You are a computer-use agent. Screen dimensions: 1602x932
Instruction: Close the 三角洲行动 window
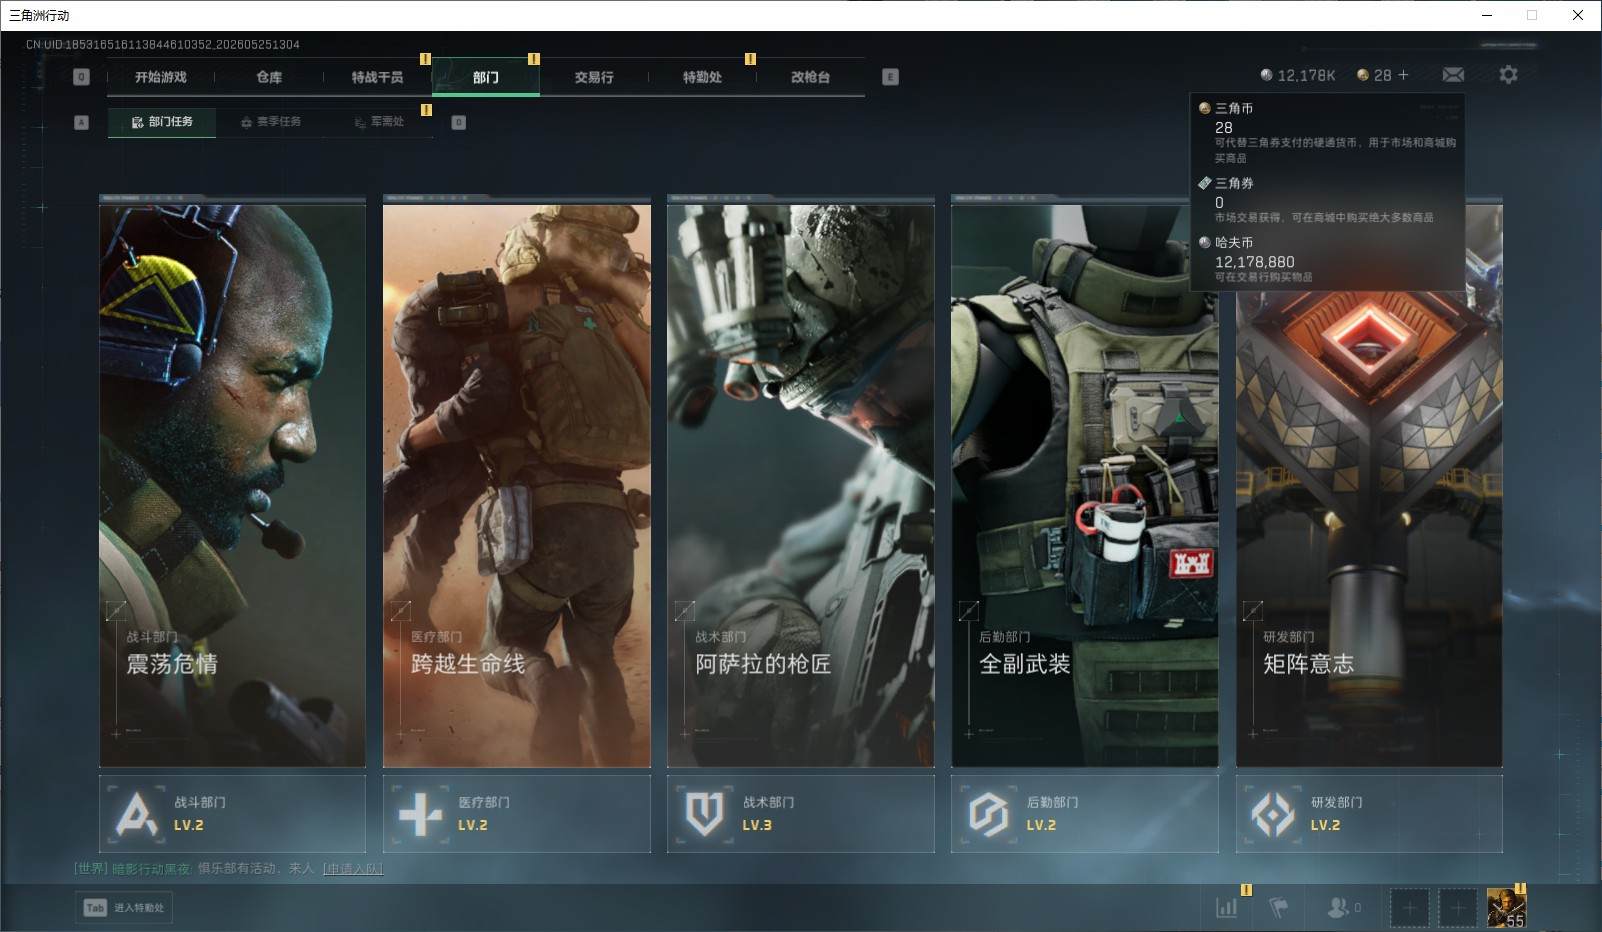(1578, 15)
